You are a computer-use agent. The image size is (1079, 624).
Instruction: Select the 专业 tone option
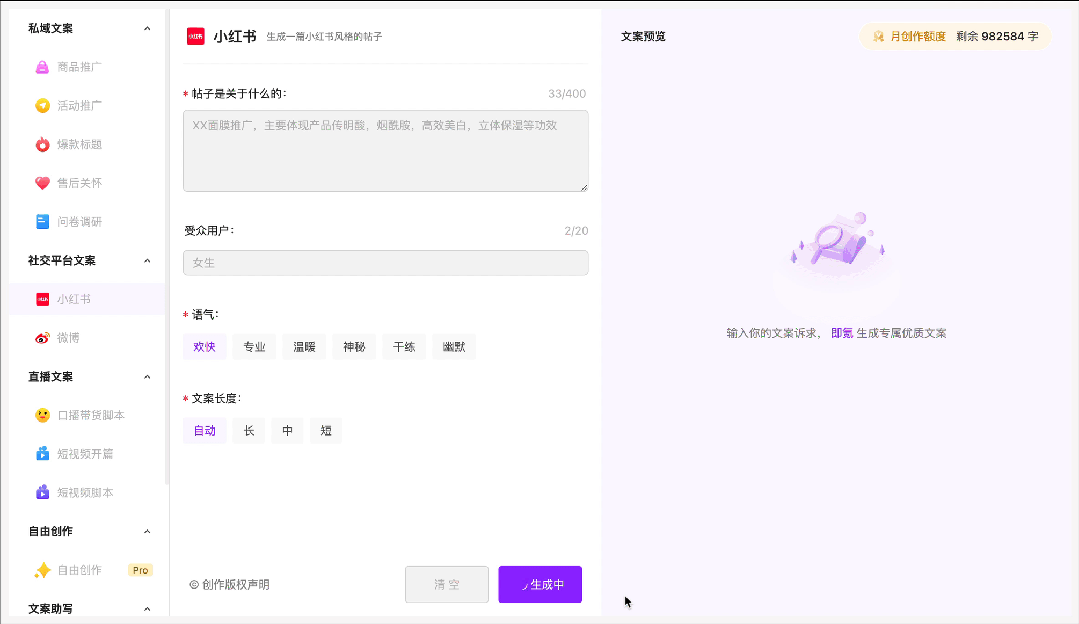pos(253,346)
